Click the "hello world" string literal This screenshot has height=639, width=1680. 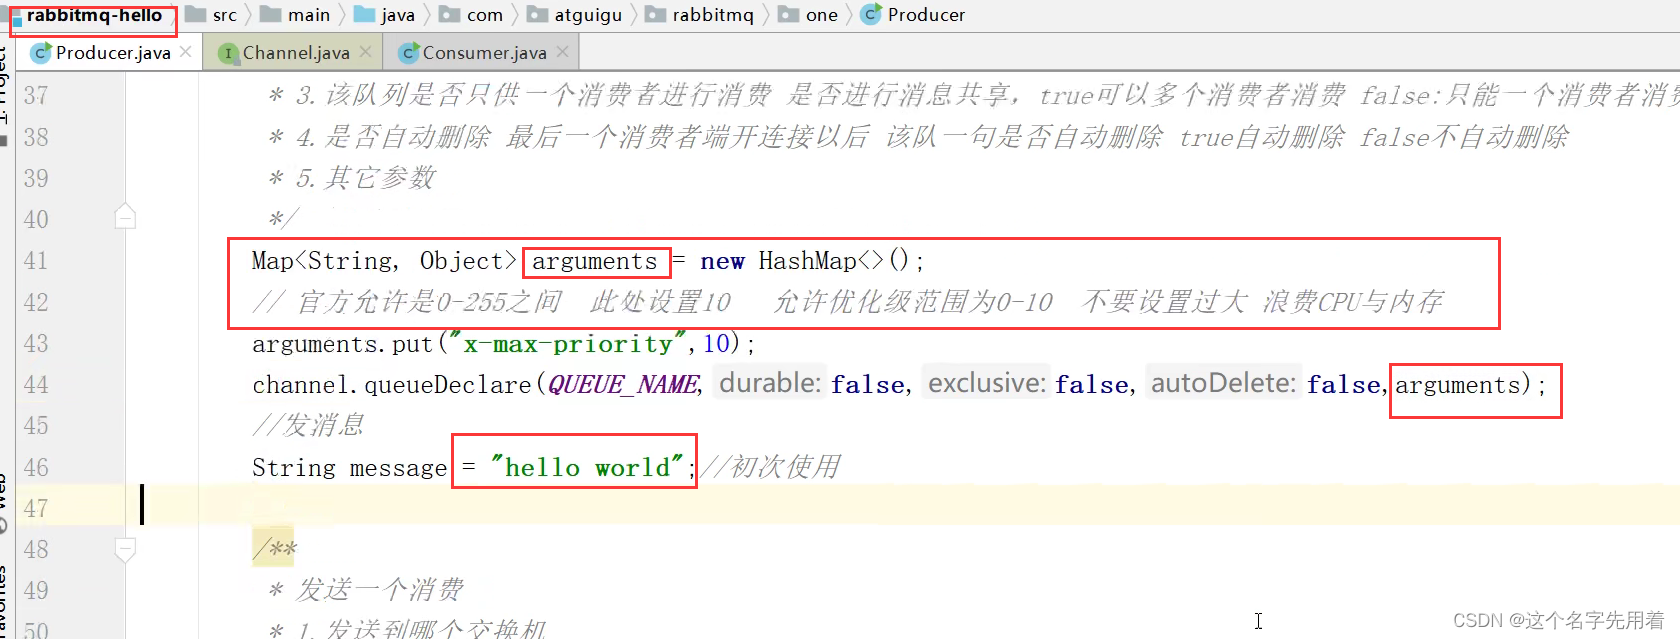click(x=586, y=468)
